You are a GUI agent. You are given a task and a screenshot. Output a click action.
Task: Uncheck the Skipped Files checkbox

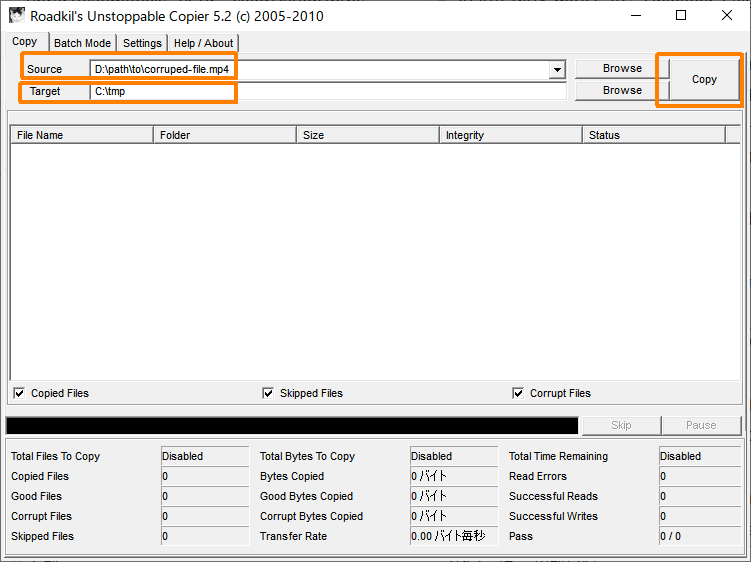pyautogui.click(x=268, y=393)
